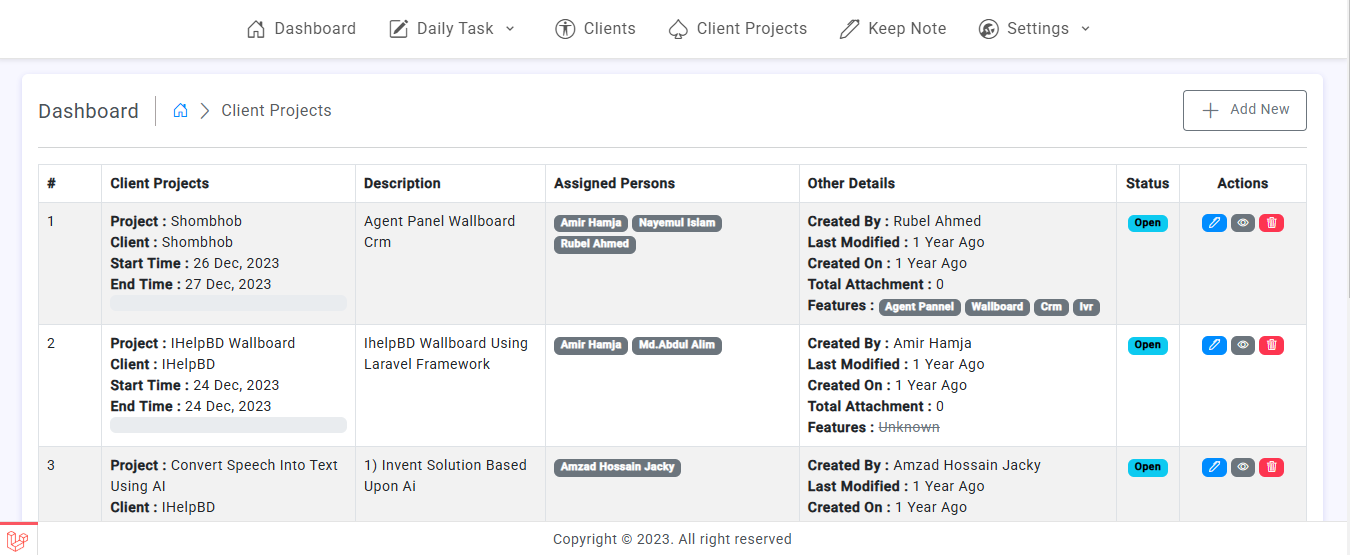Image resolution: width=1350 pixels, height=555 pixels.
Task: Click the Shombhob project progress bar
Action: (x=228, y=303)
